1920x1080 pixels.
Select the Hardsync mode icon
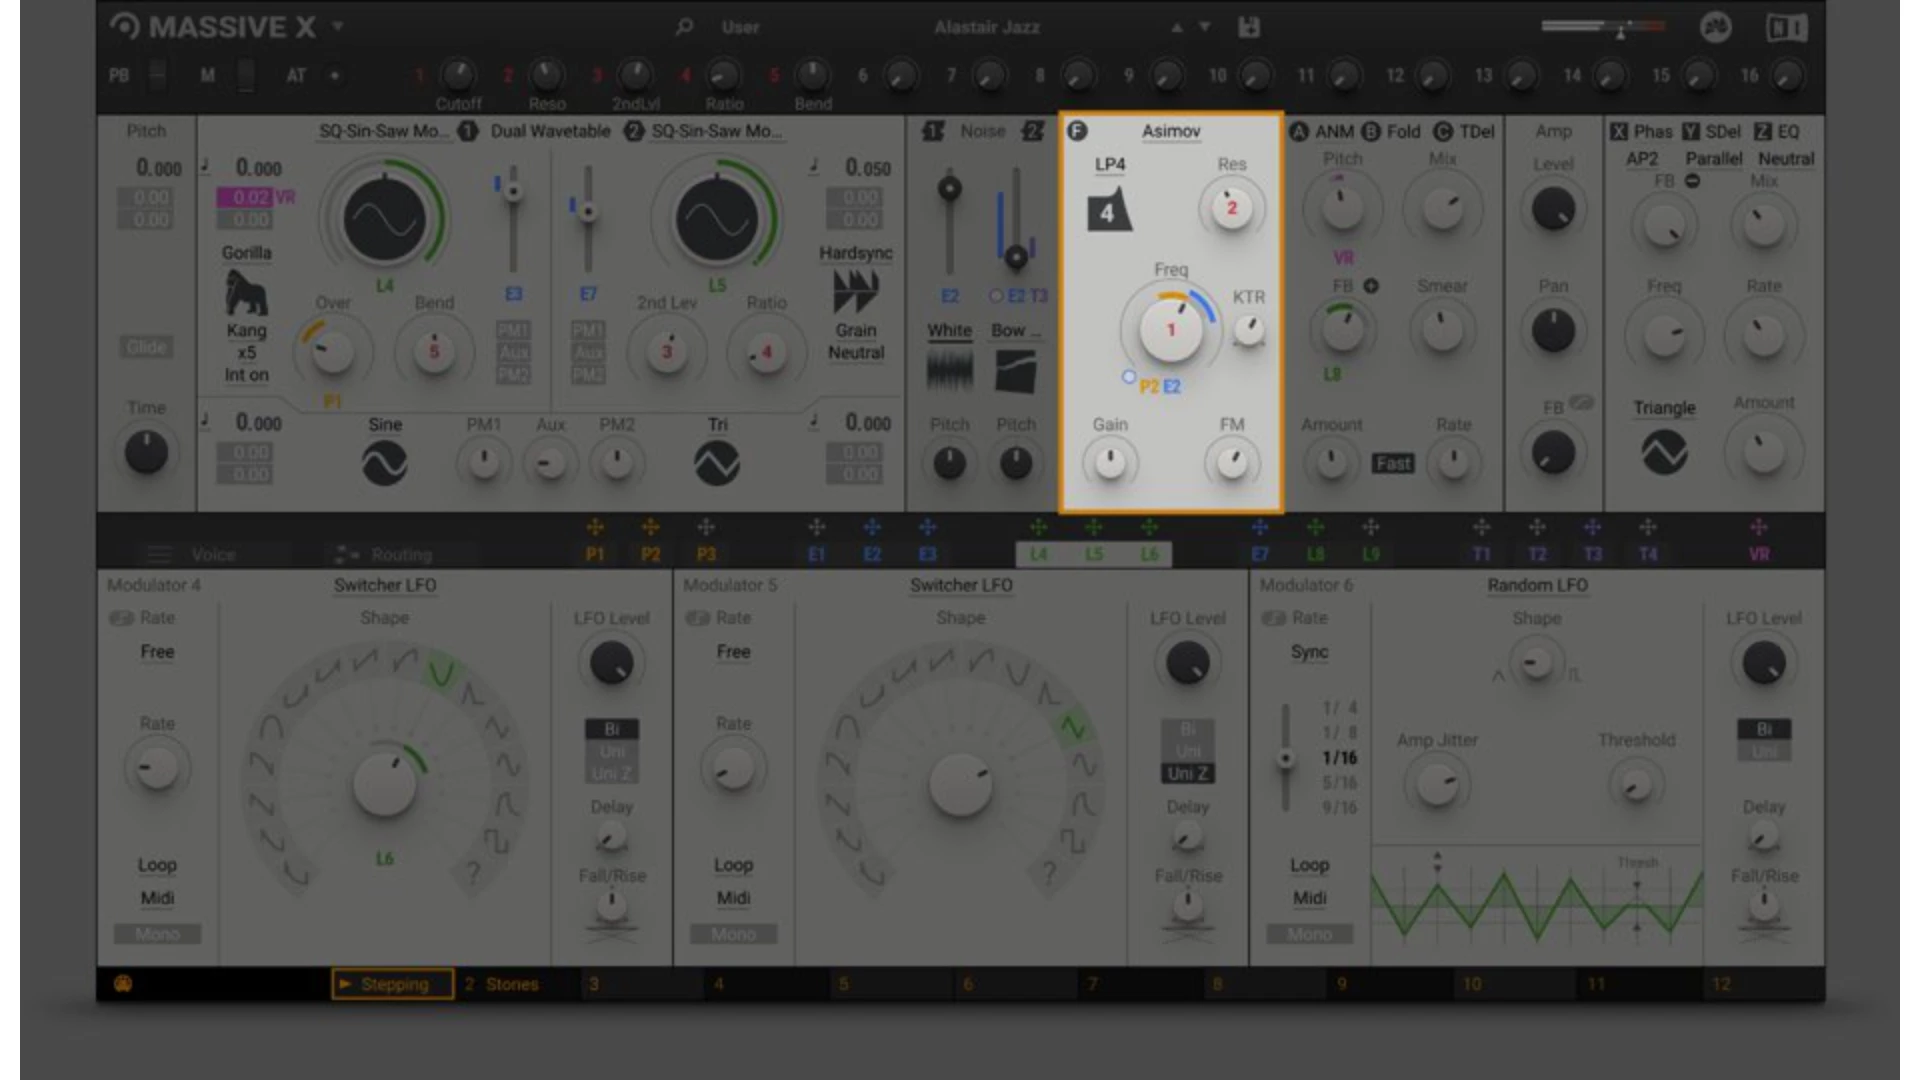[x=856, y=292]
